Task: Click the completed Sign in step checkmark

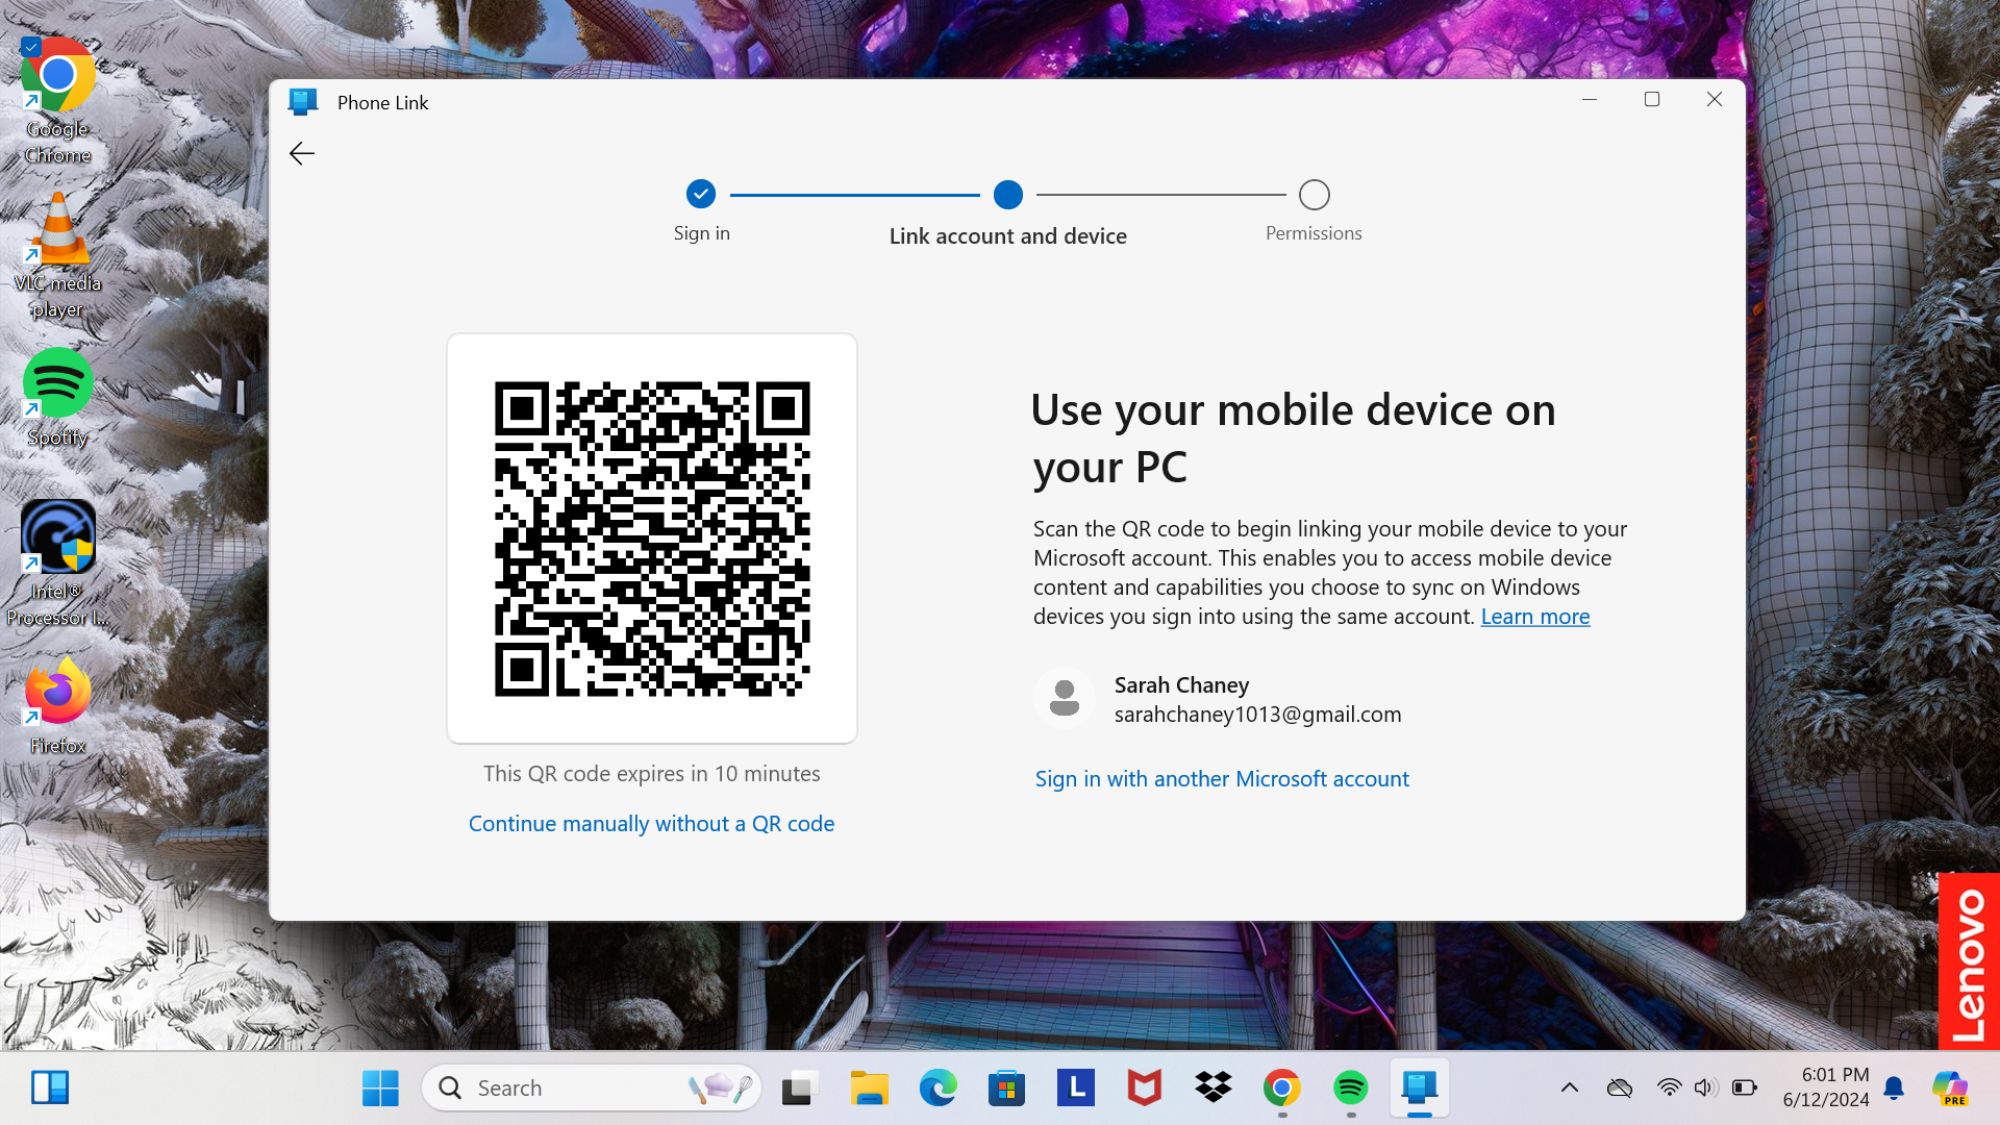Action: point(701,194)
